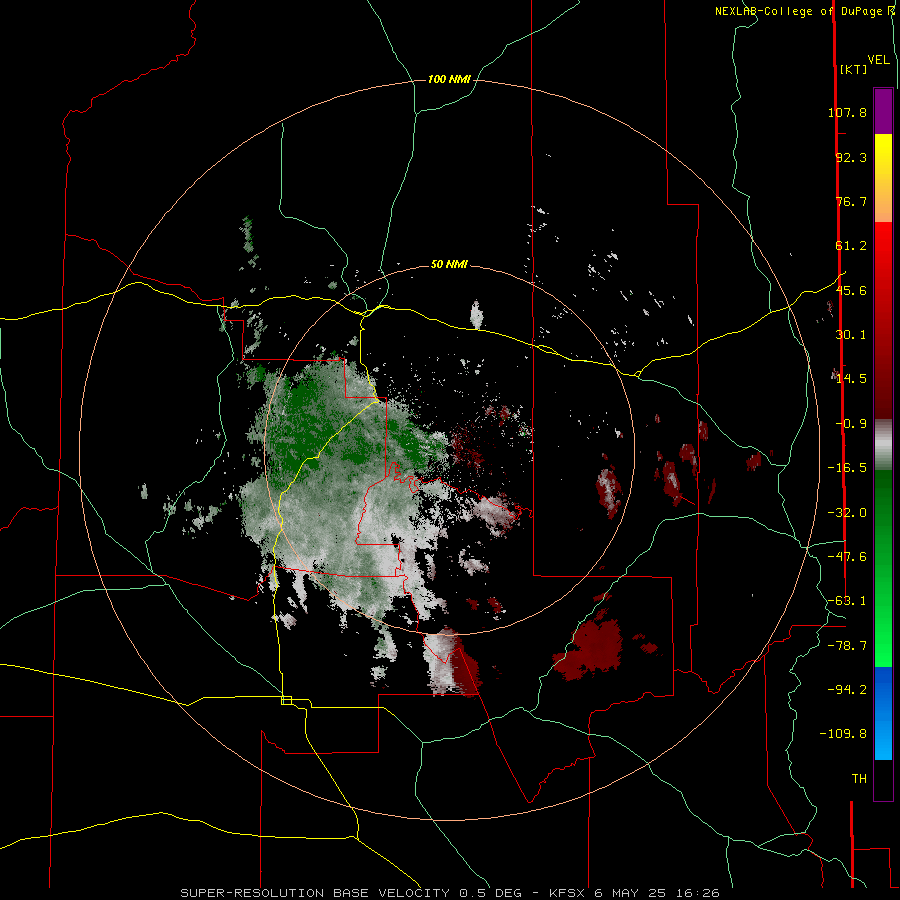Viewport: 900px width, 900px height.
Task: Select the -16.5 legend value
Action: point(847,468)
